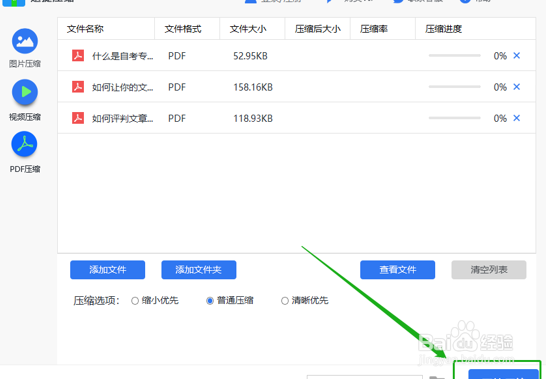Select the 清晰优先 radio option
This screenshot has width=546, height=379.
tap(284, 301)
